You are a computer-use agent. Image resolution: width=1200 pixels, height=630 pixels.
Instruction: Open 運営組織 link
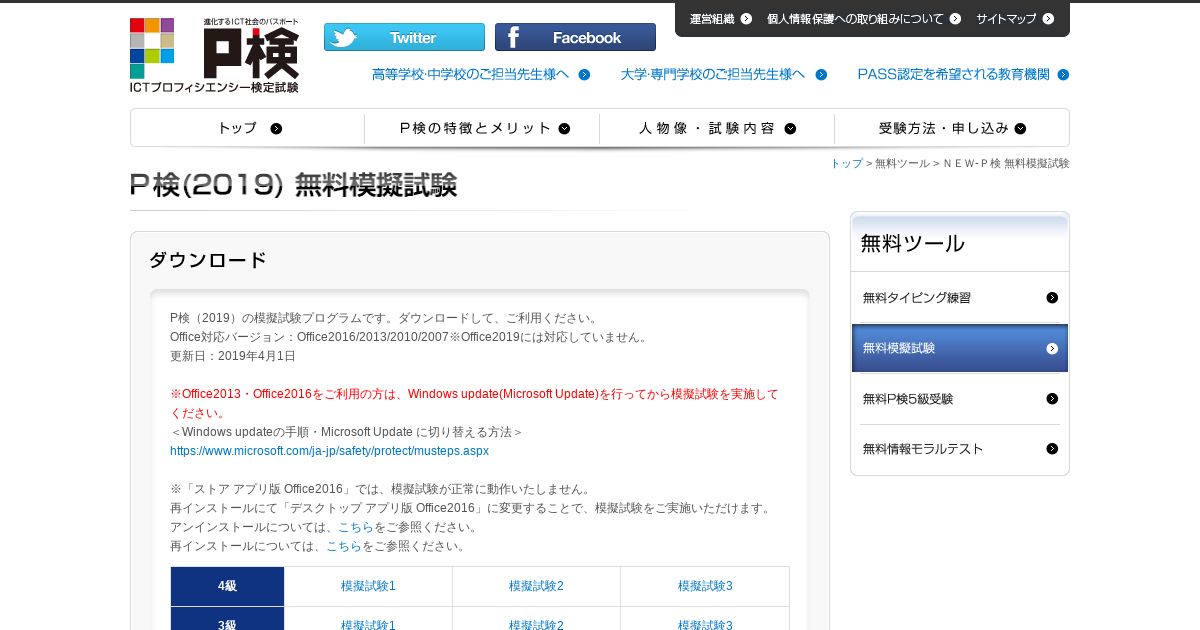coord(712,18)
